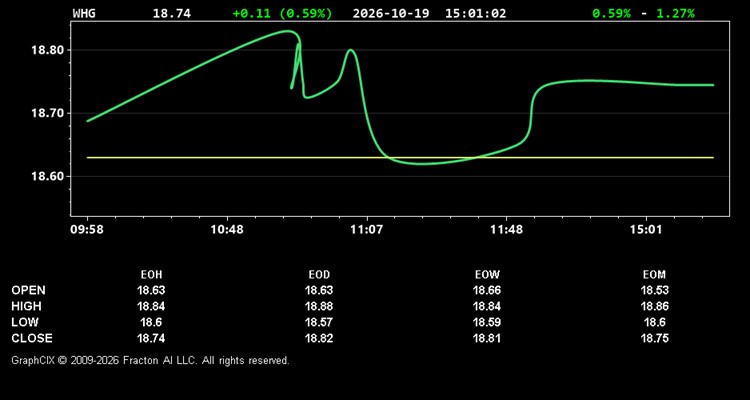This screenshot has height=400, width=750.
Task: Select the EOH close value 18.74
Action: click(x=151, y=338)
